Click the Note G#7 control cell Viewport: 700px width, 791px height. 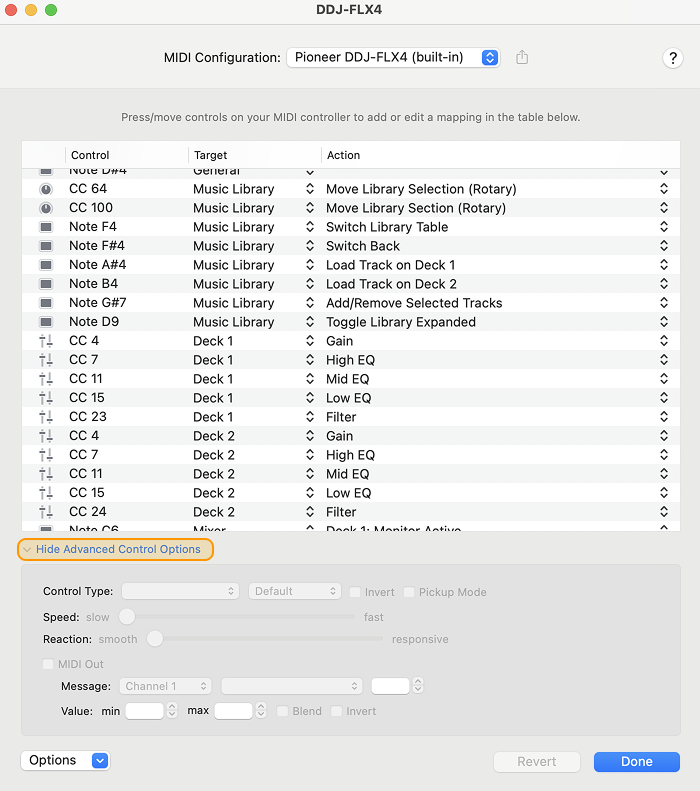coord(98,303)
